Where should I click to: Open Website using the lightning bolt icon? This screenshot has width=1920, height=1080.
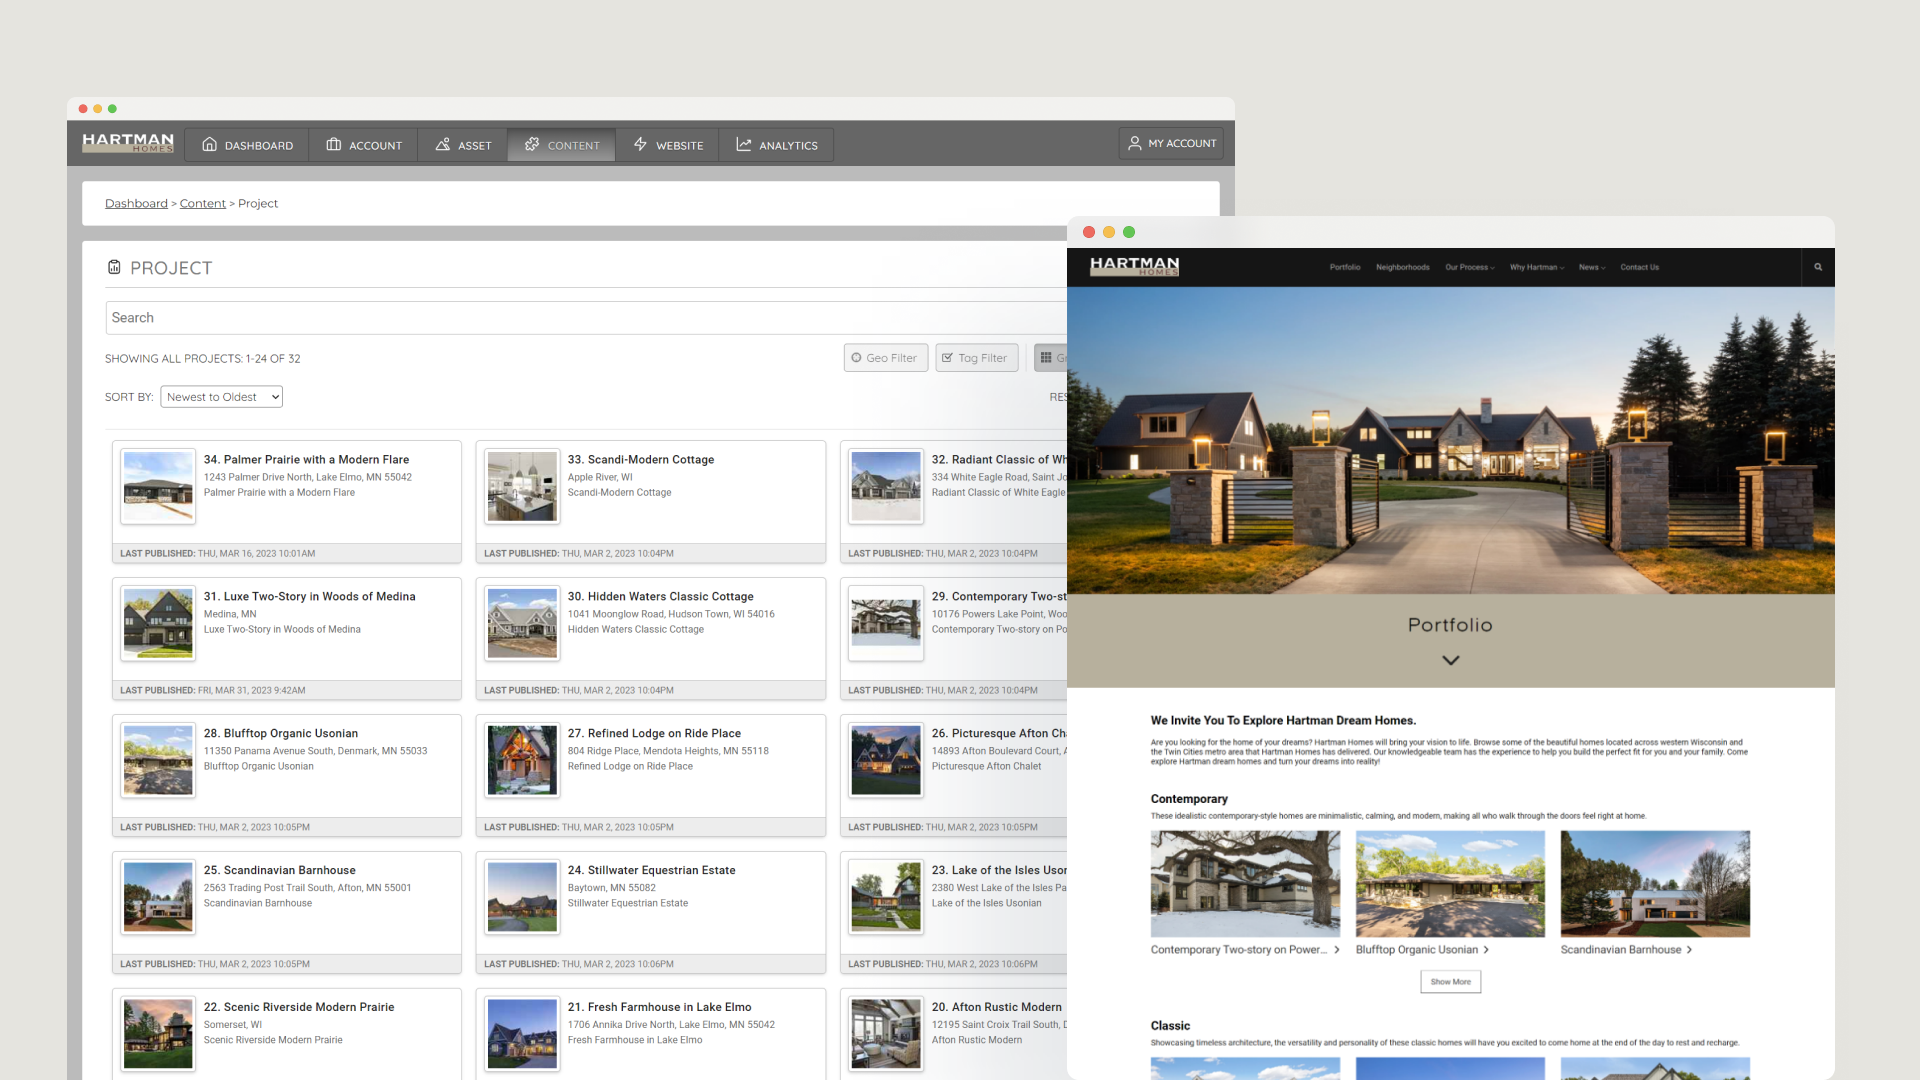point(639,145)
